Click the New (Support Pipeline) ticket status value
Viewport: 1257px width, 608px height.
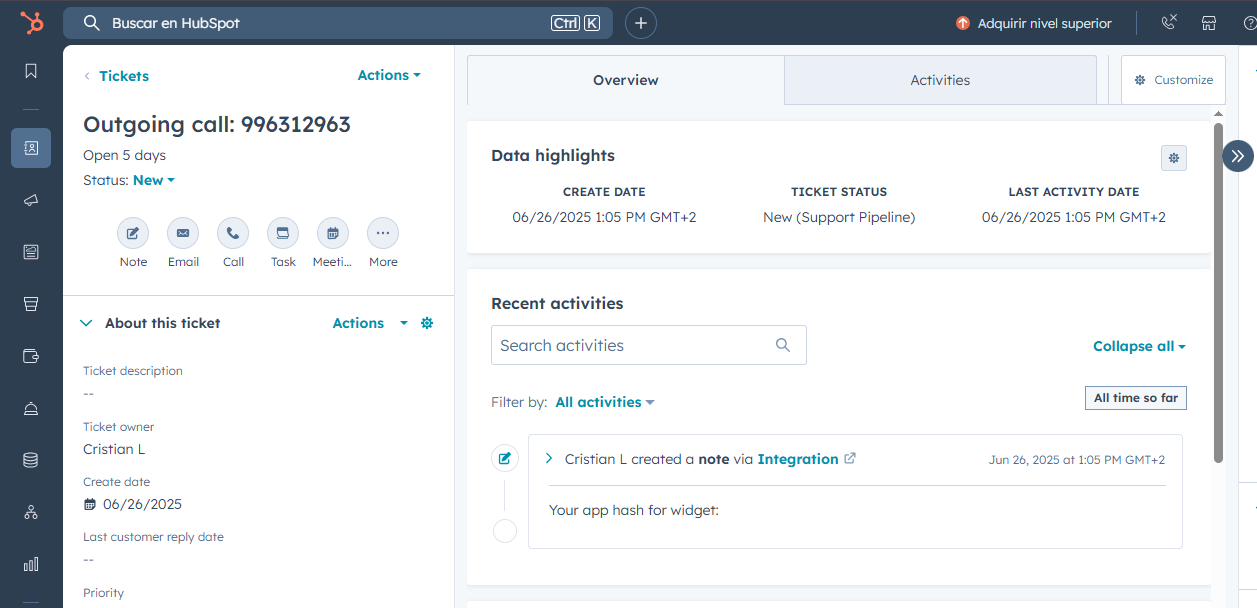point(839,217)
